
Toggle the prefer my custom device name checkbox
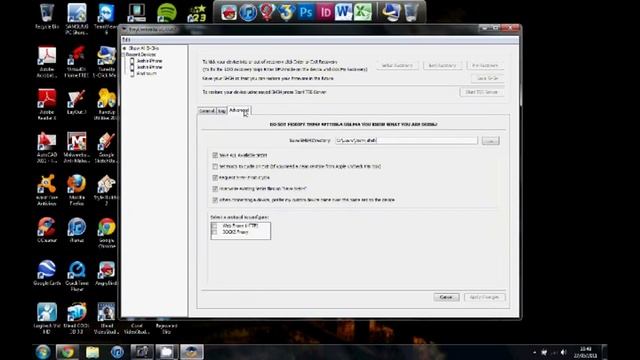(x=215, y=200)
